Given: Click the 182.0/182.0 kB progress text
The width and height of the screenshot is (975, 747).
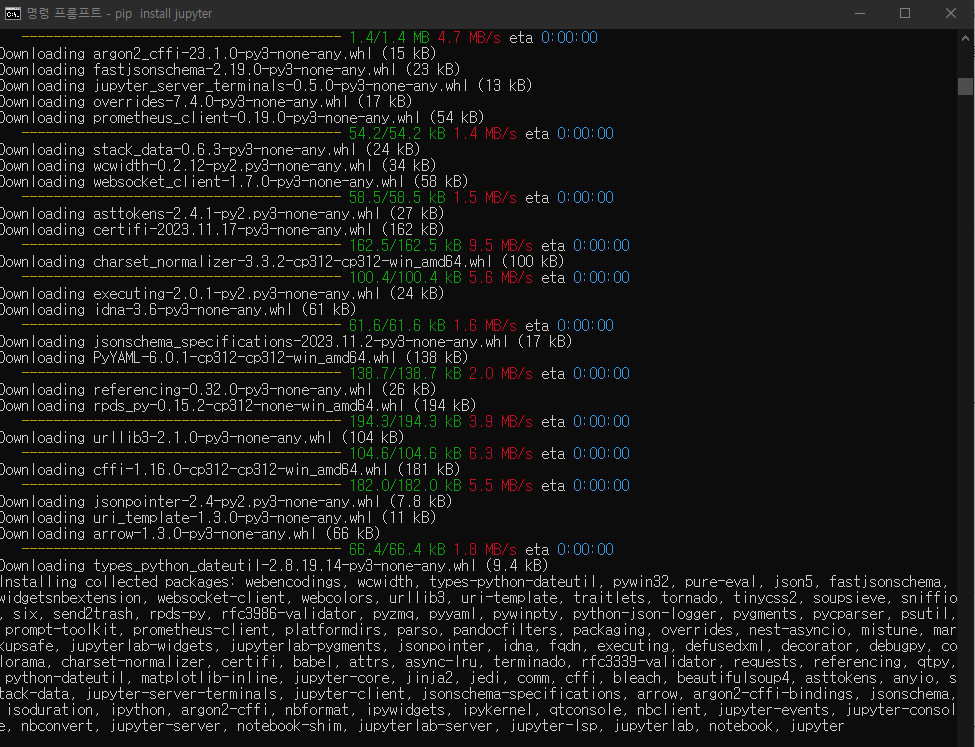Looking at the screenshot, I should pyautogui.click(x=405, y=486).
